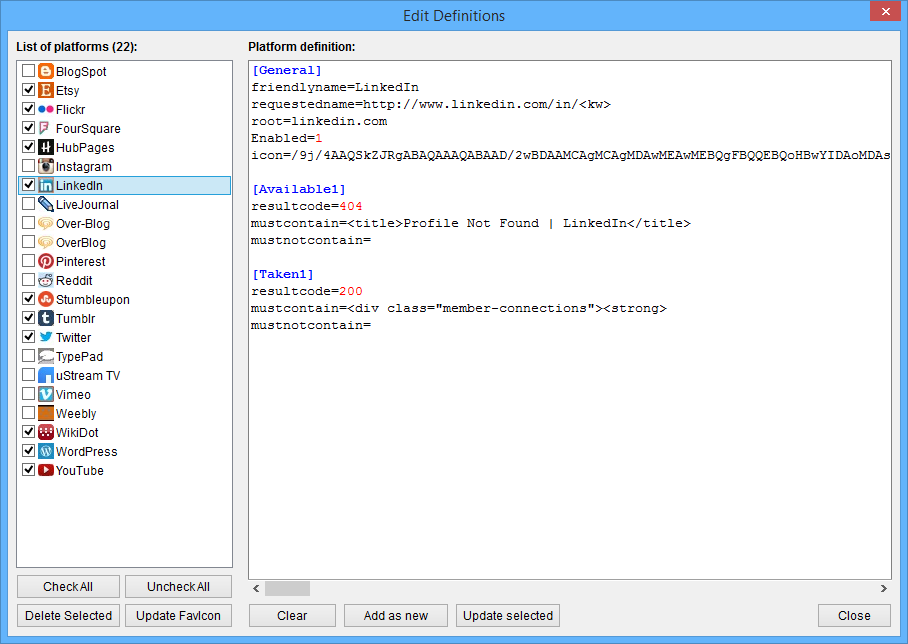Click the BlogSpot platform icon
The width and height of the screenshot is (908, 644).
[45, 72]
